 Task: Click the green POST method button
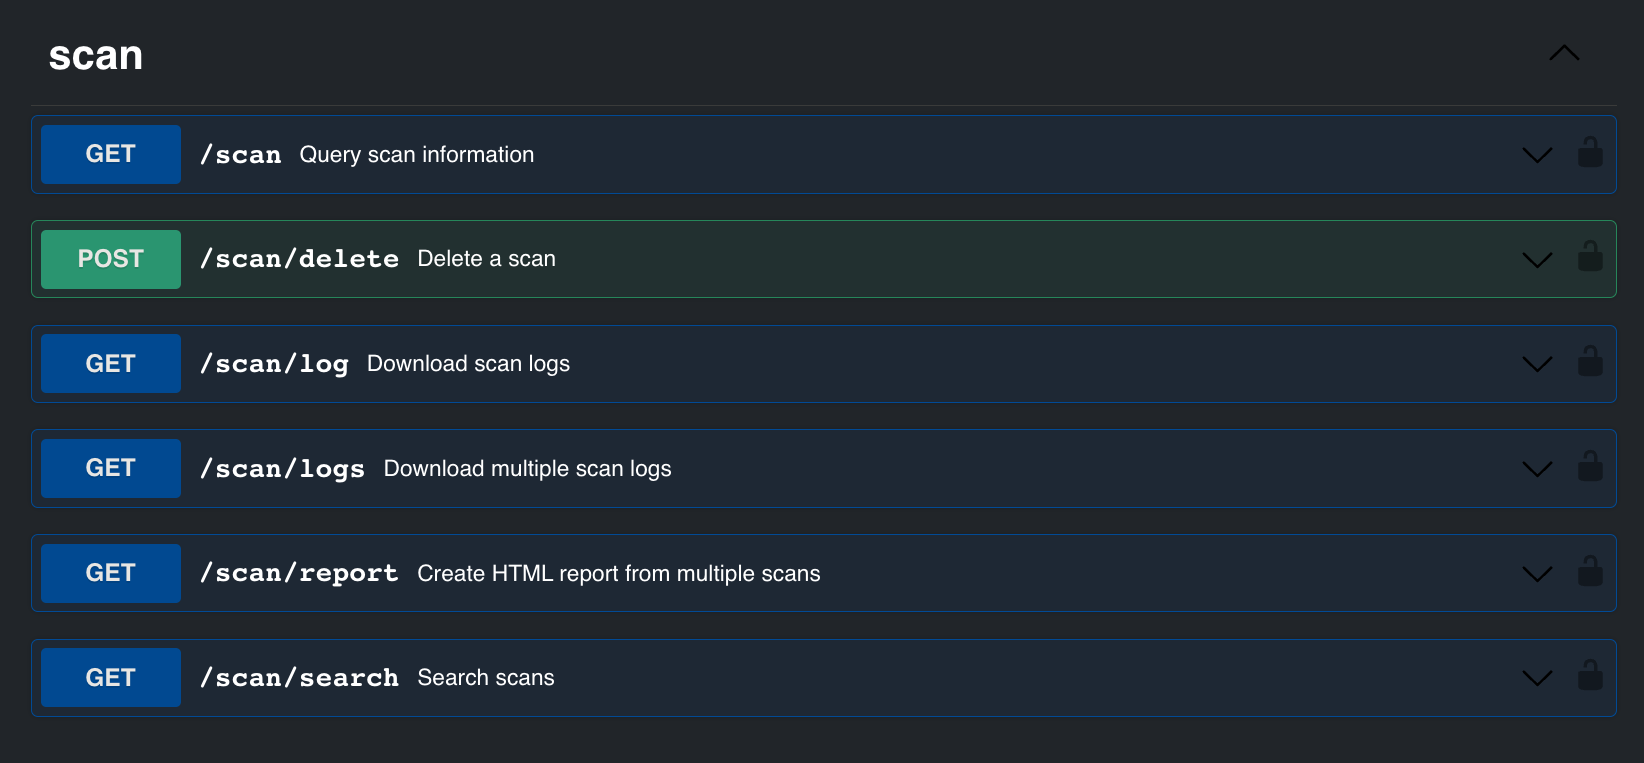click(111, 259)
